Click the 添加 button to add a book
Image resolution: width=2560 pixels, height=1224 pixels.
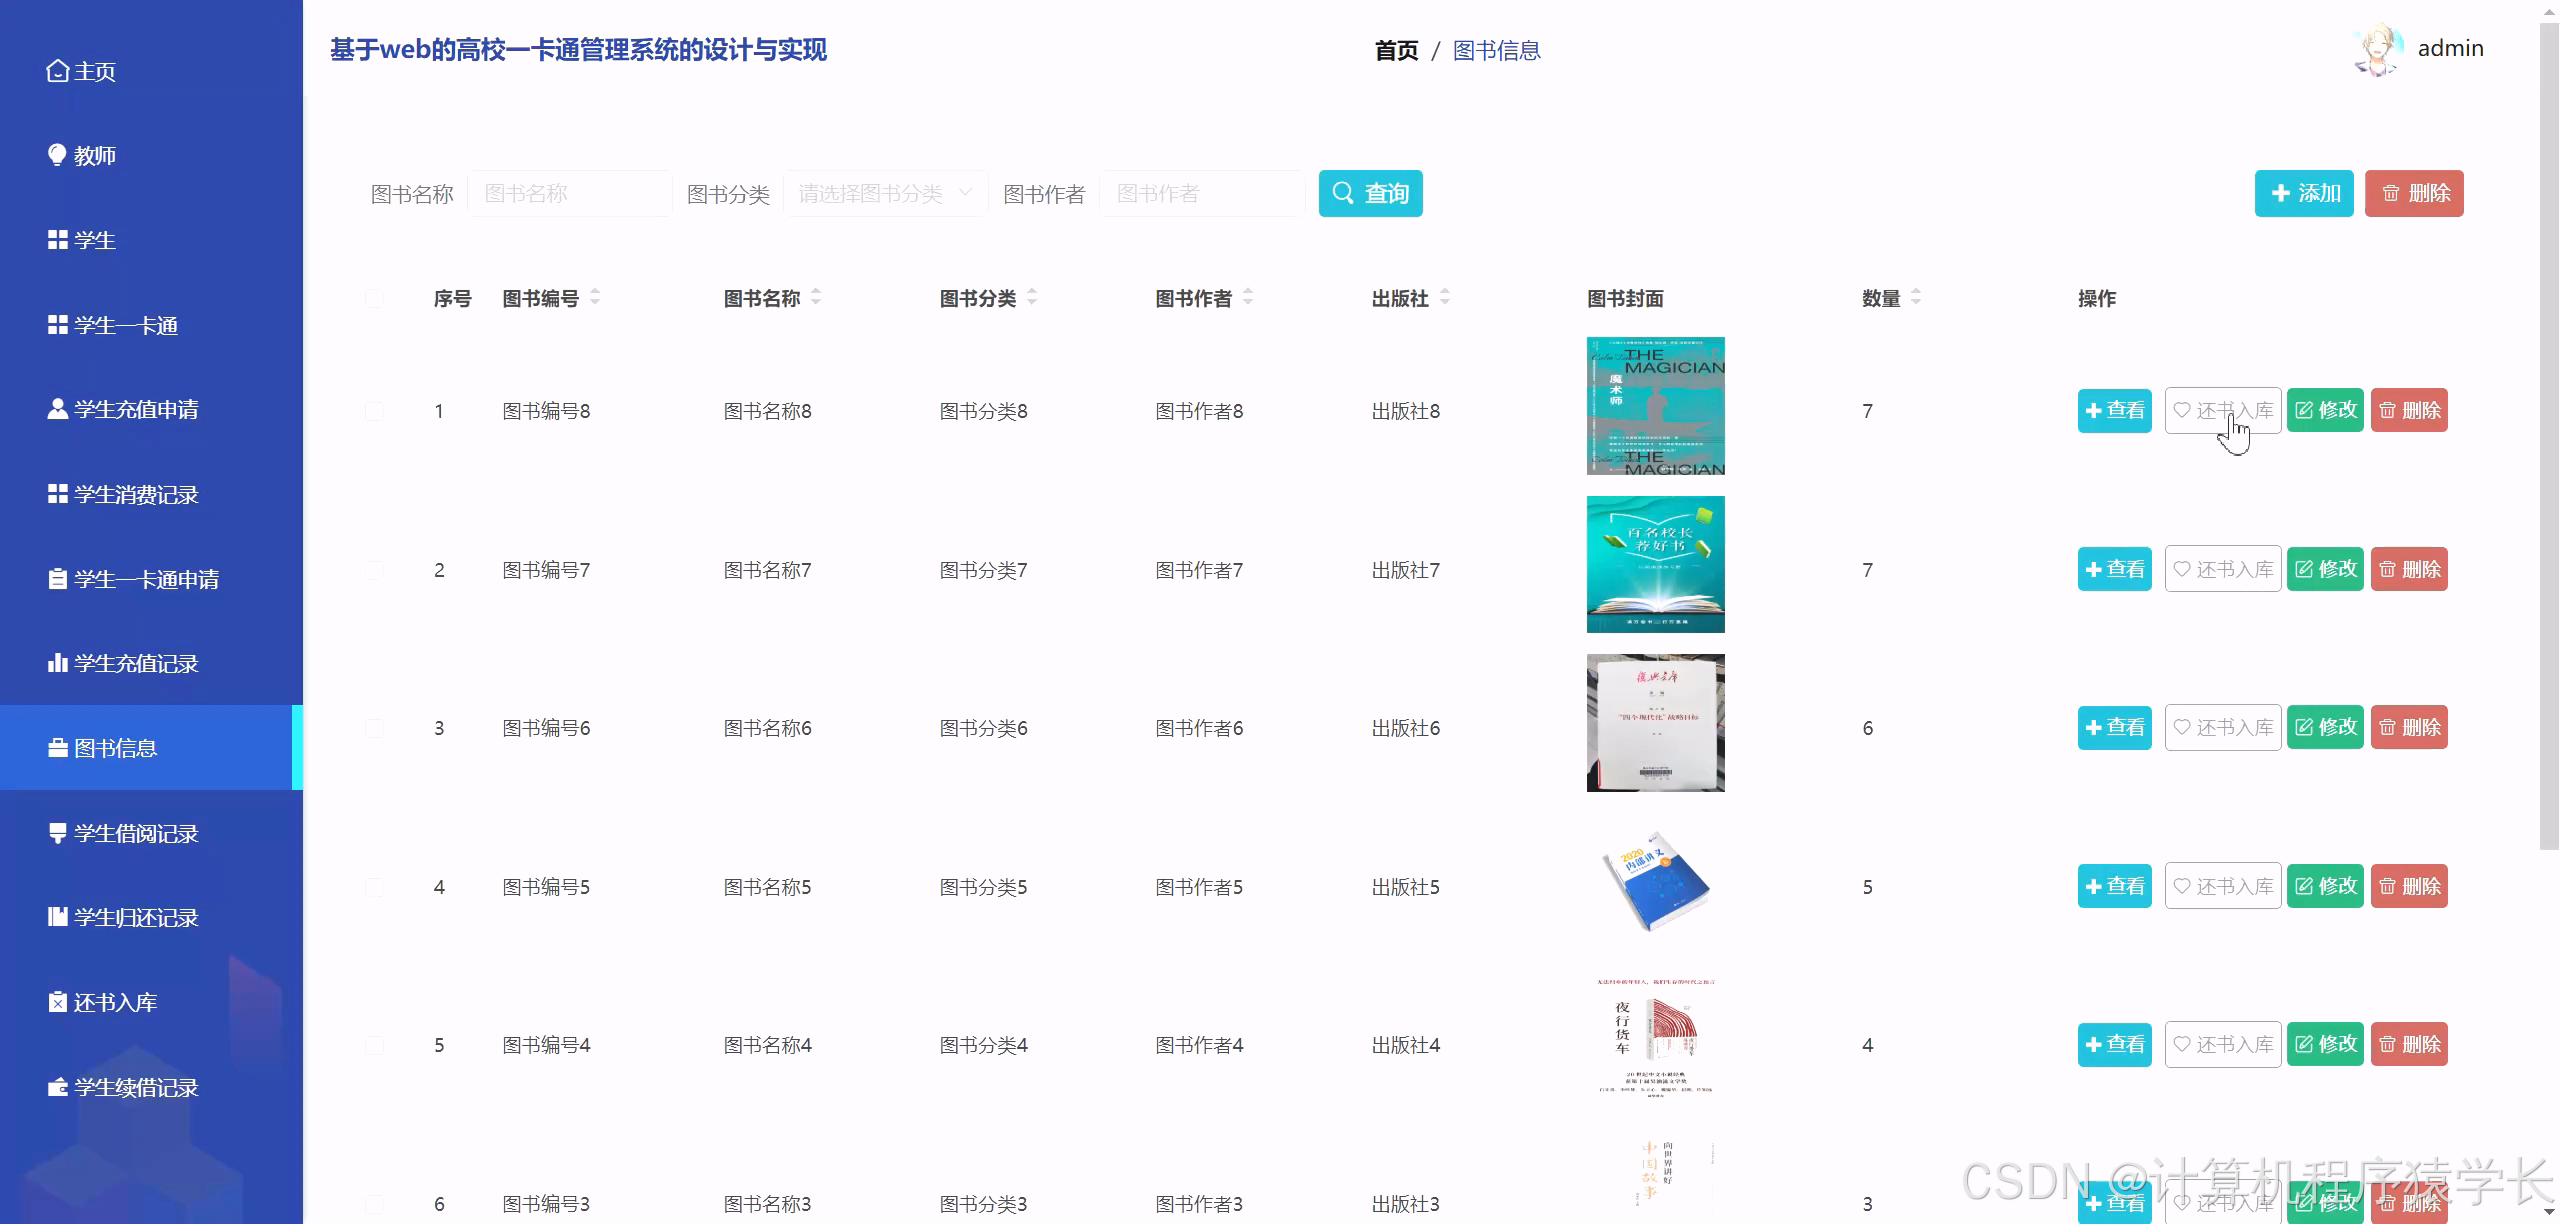click(x=2304, y=193)
